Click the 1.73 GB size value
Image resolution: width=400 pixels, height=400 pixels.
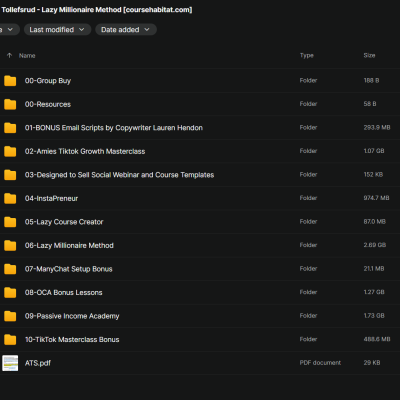click(x=374, y=316)
